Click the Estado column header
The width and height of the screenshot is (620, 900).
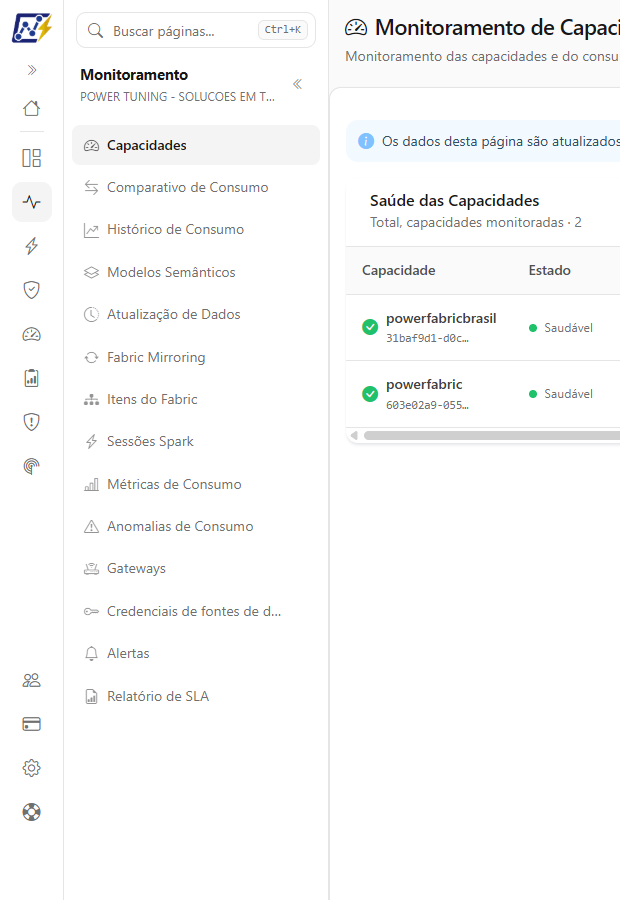point(549,270)
